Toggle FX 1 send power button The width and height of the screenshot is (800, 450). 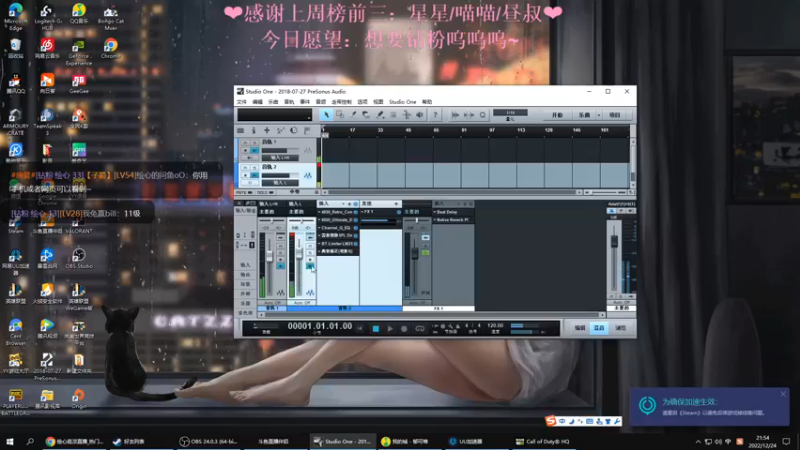point(398,212)
